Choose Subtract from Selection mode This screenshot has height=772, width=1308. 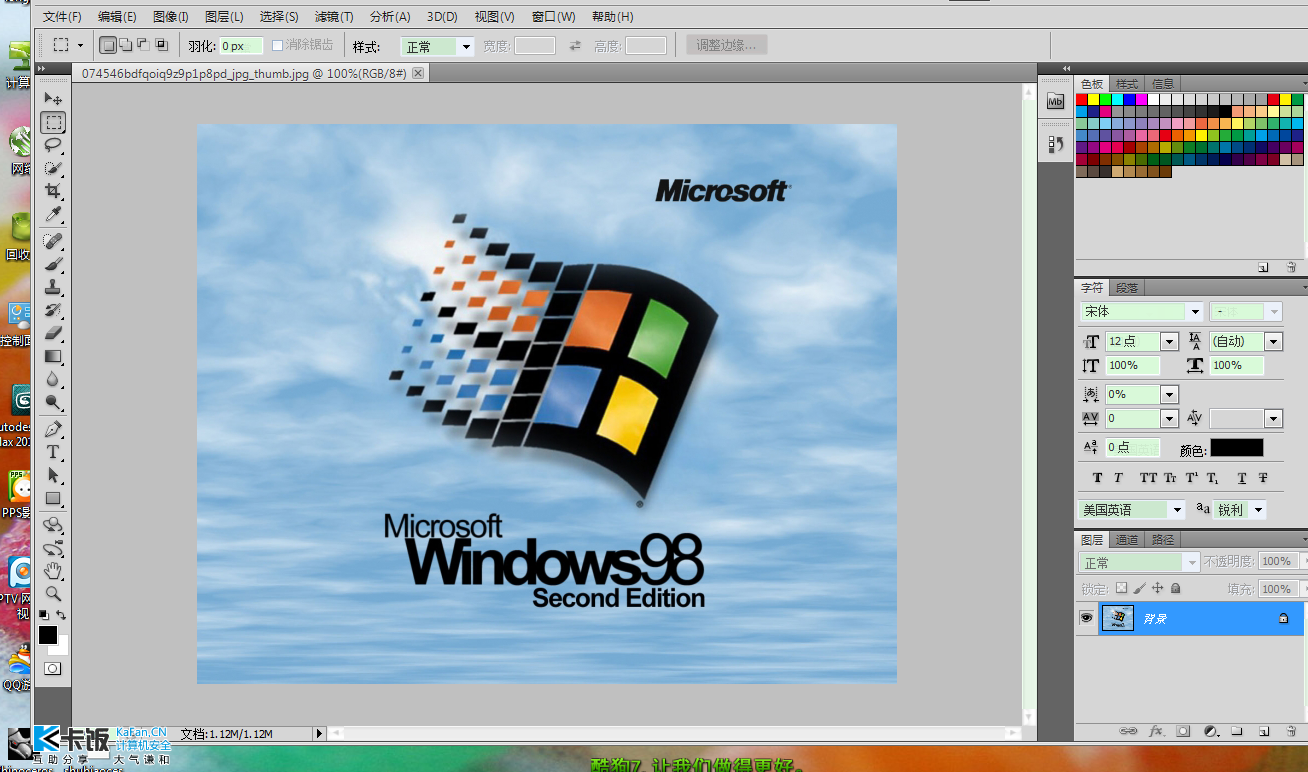[x=143, y=45]
